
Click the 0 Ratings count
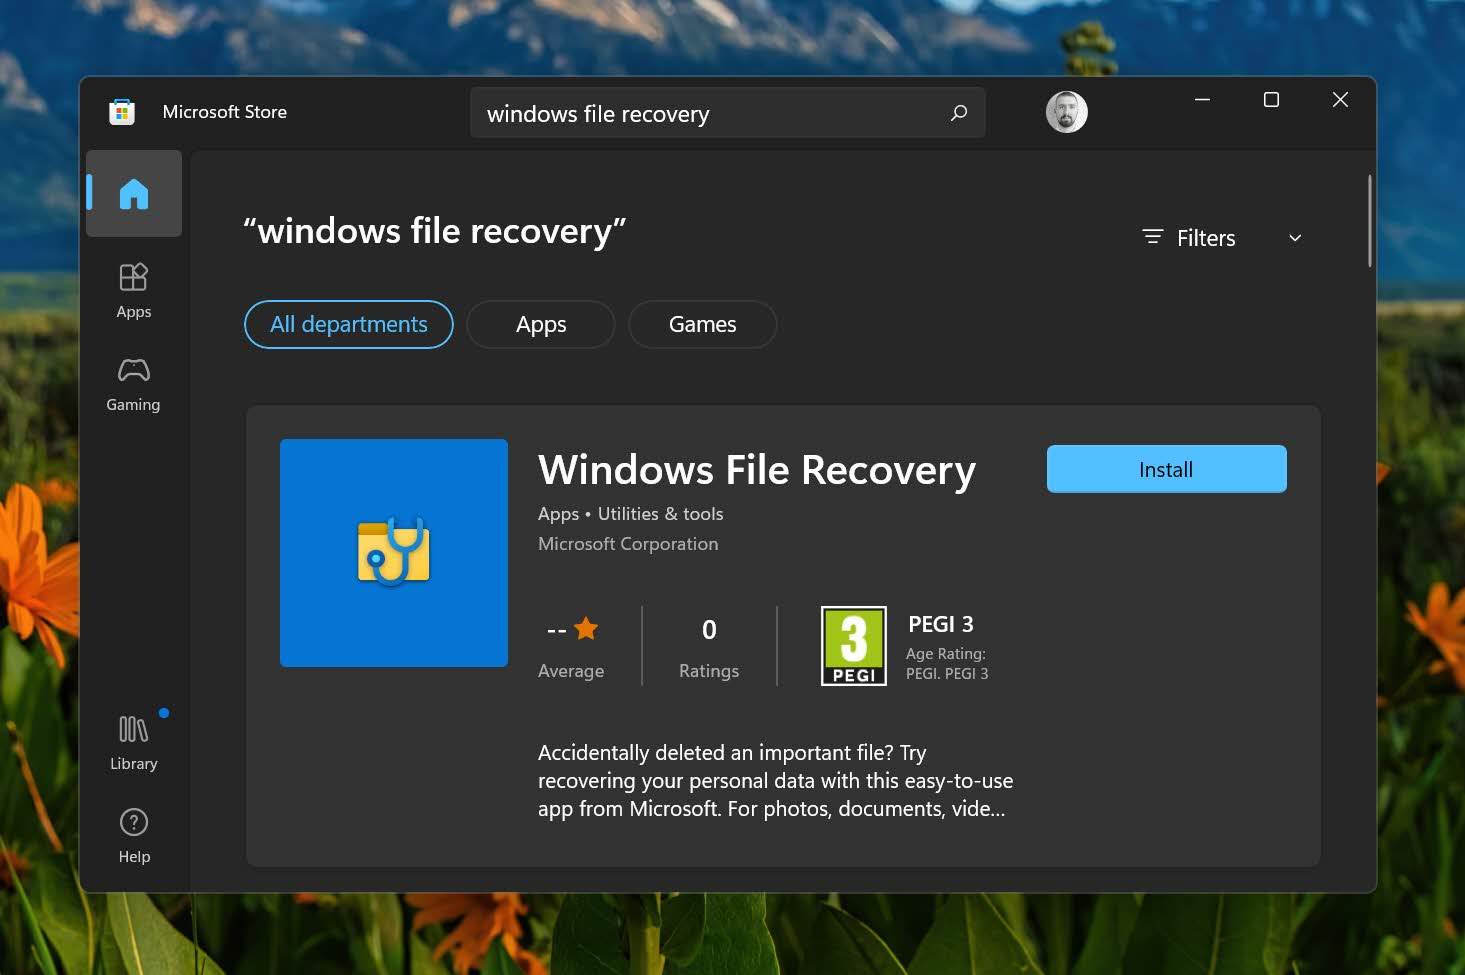(709, 647)
